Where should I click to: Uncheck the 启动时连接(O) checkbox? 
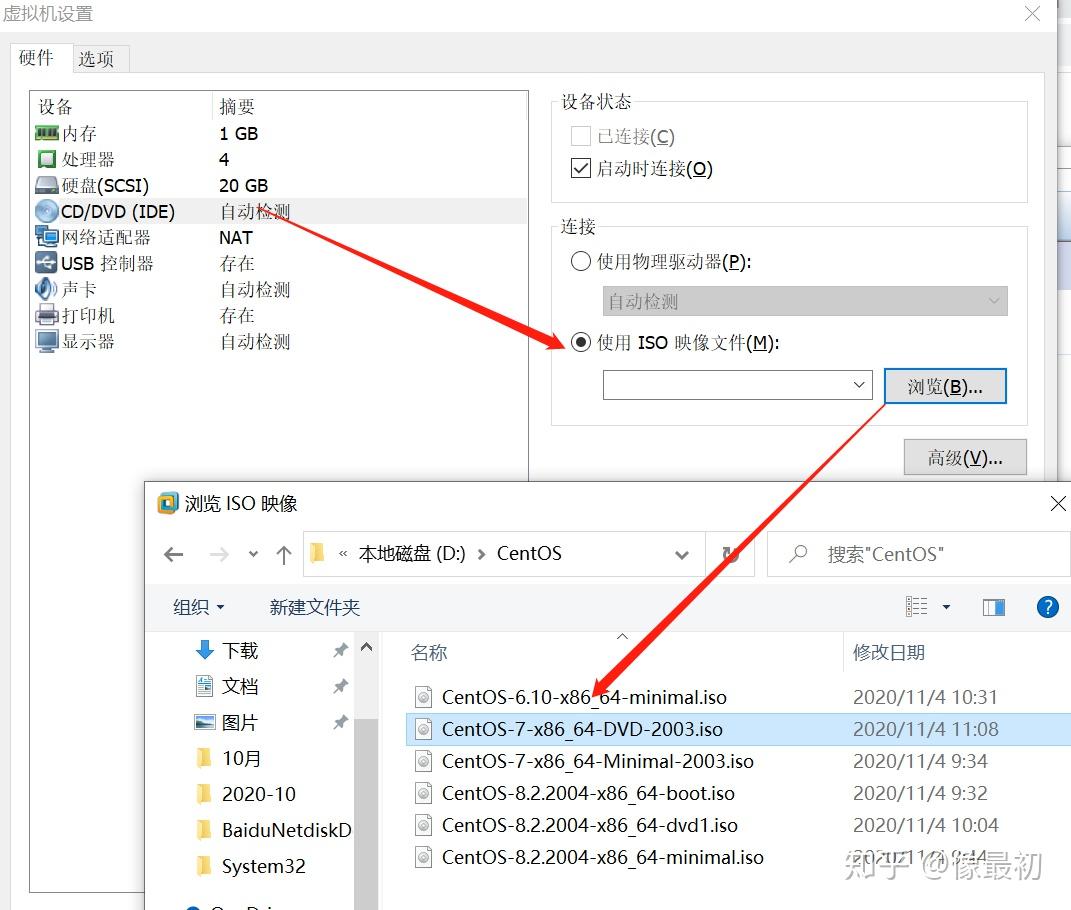coord(581,168)
